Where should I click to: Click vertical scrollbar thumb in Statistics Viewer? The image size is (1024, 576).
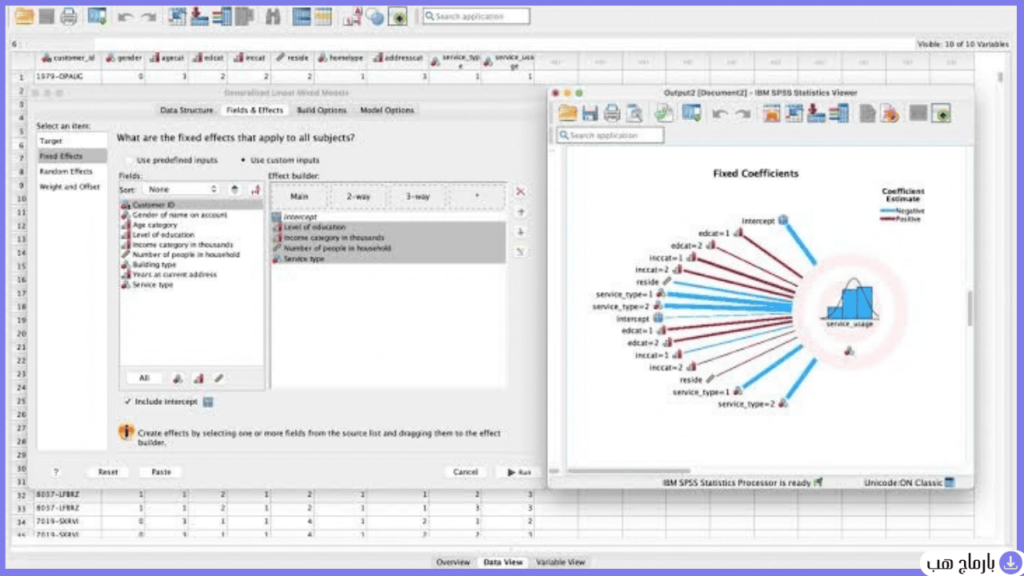coord(970,308)
